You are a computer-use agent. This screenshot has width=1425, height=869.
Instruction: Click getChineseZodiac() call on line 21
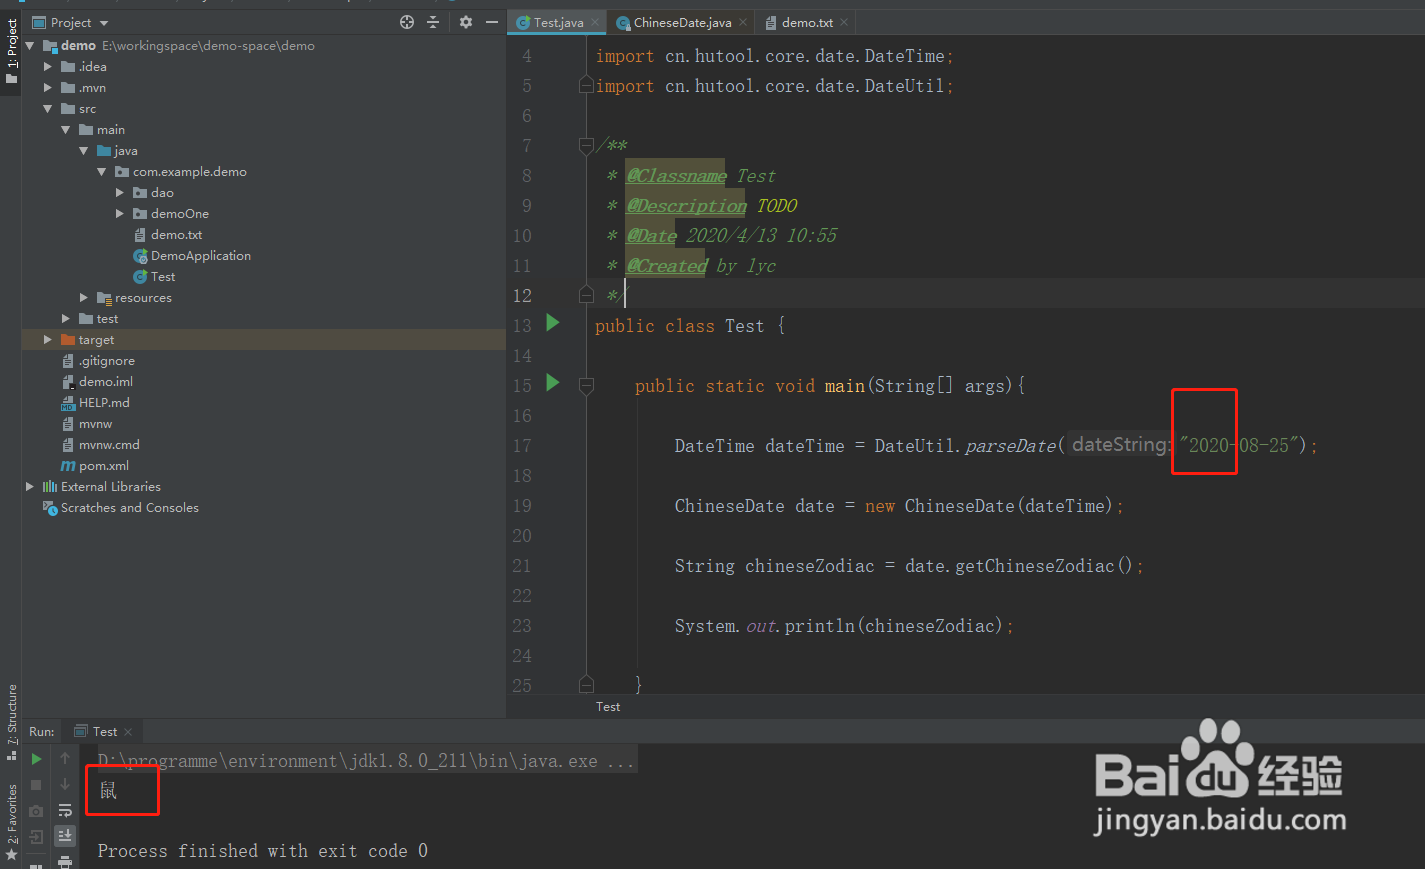click(x=1044, y=566)
